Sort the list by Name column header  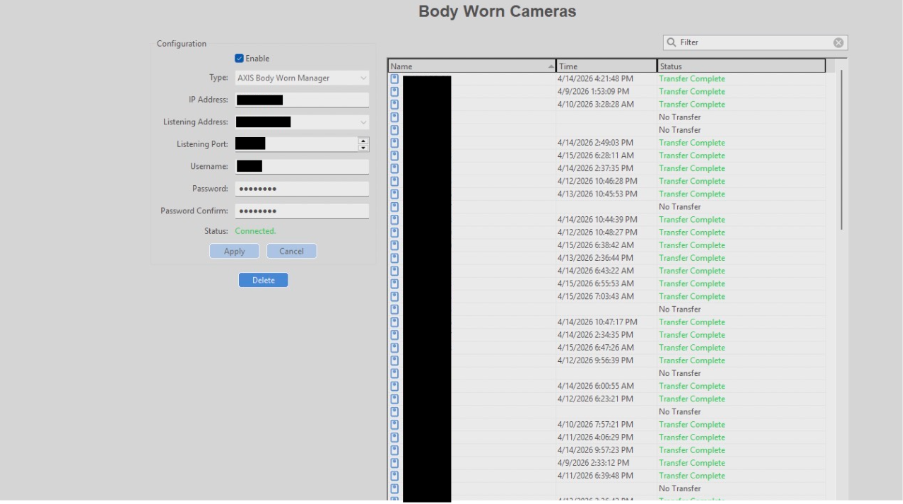[x=471, y=66]
